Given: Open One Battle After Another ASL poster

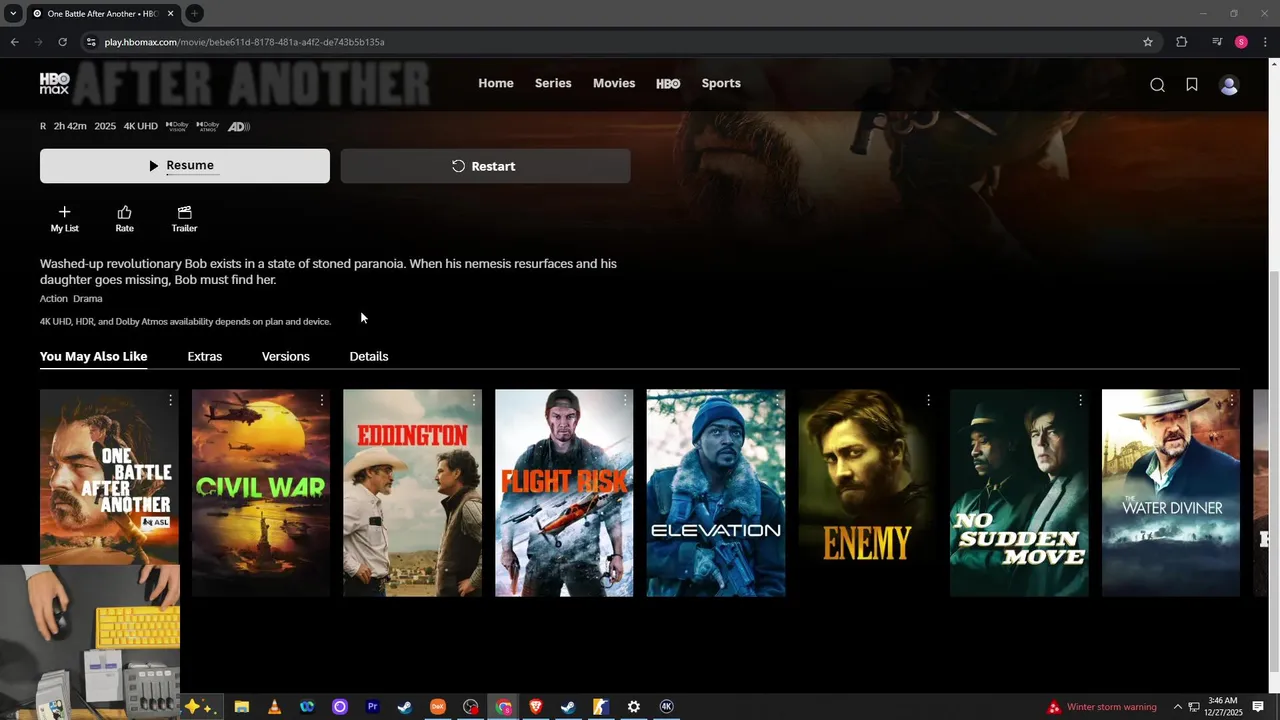Looking at the screenshot, I should (109, 477).
